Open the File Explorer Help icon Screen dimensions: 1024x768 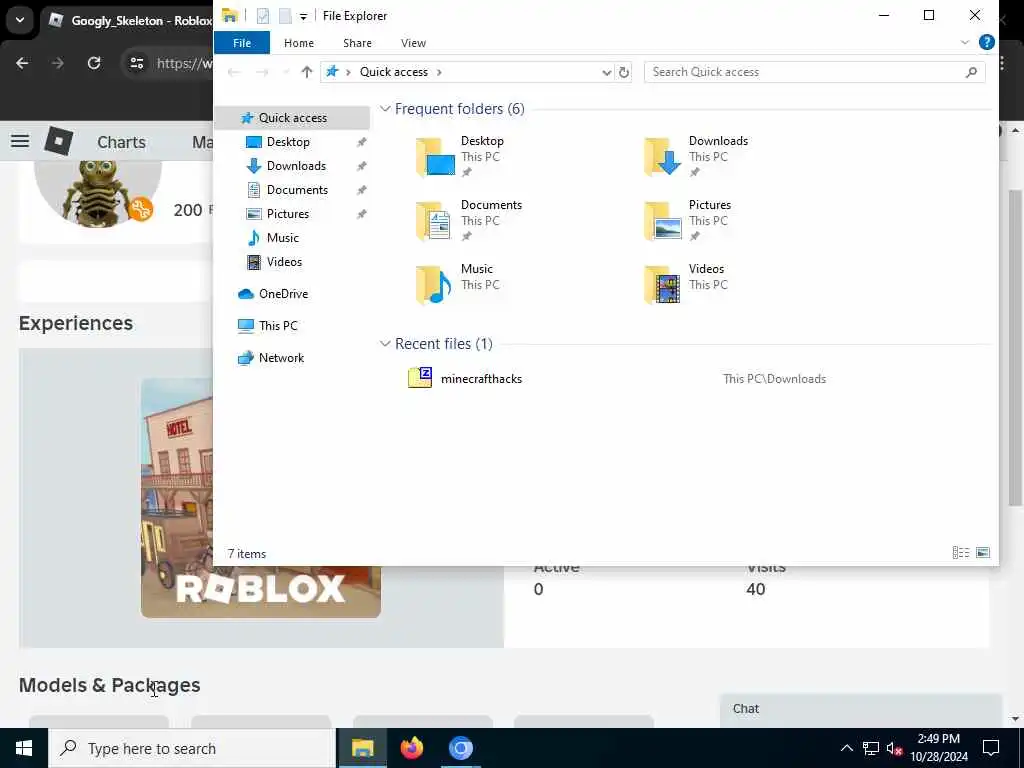click(986, 42)
